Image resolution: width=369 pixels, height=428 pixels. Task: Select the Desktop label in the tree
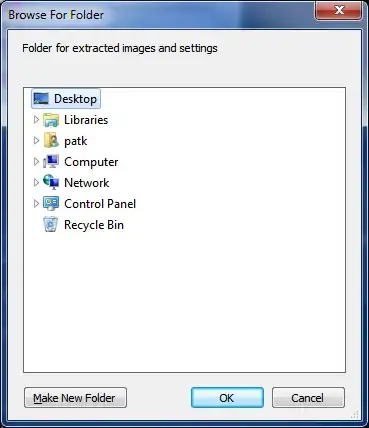tap(76, 99)
